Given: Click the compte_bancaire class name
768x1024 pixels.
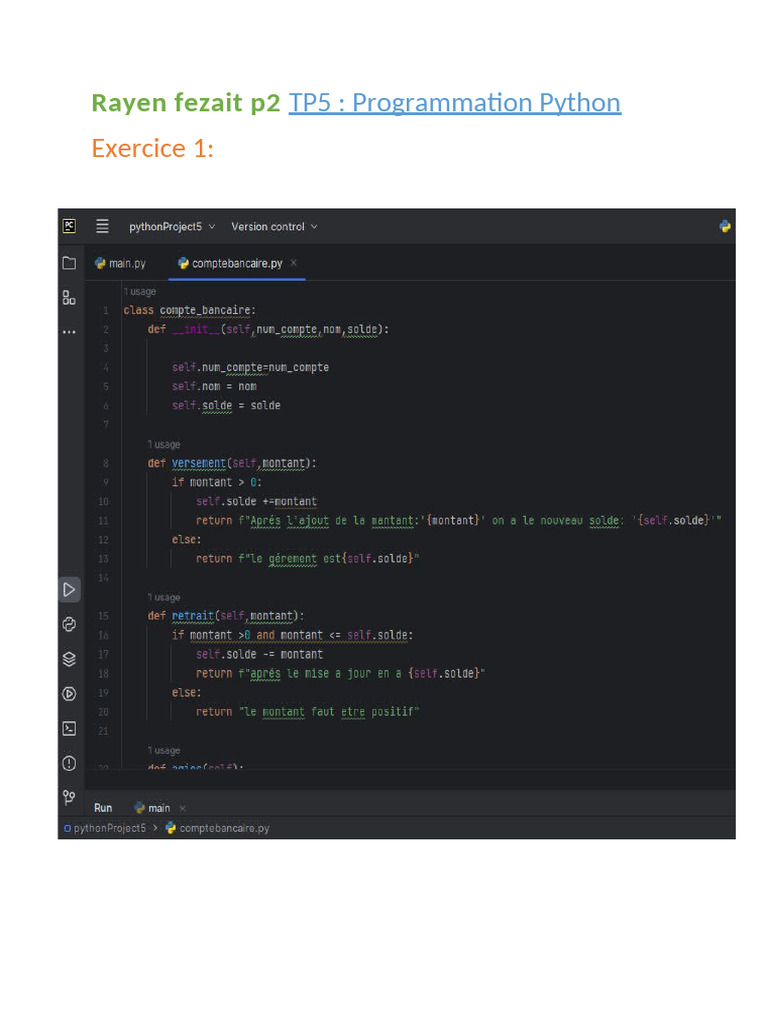Looking at the screenshot, I should click(205, 310).
